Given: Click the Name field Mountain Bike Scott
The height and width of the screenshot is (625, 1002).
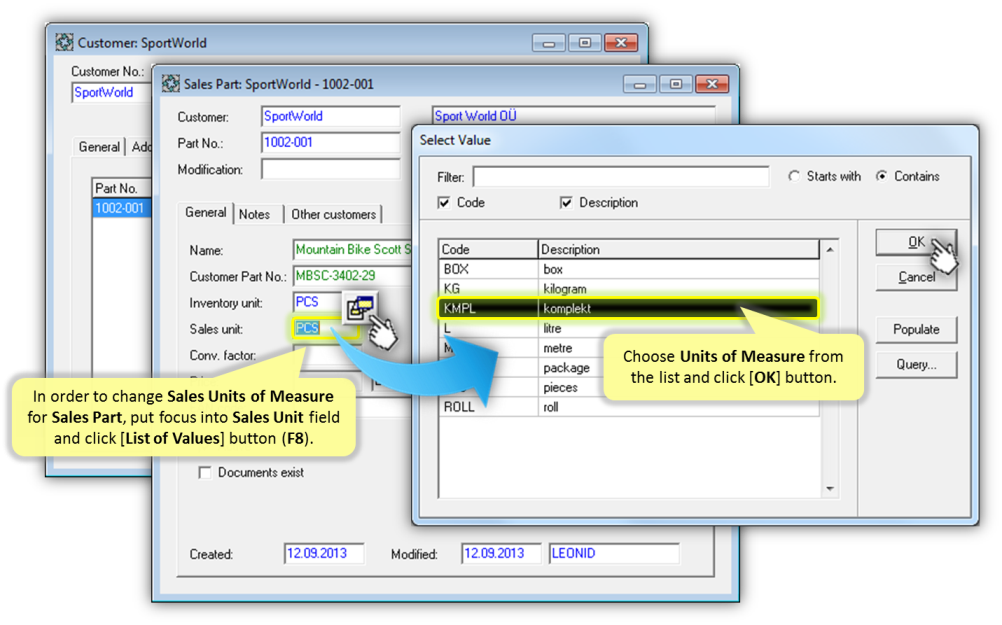Looking at the screenshot, I should [353, 250].
